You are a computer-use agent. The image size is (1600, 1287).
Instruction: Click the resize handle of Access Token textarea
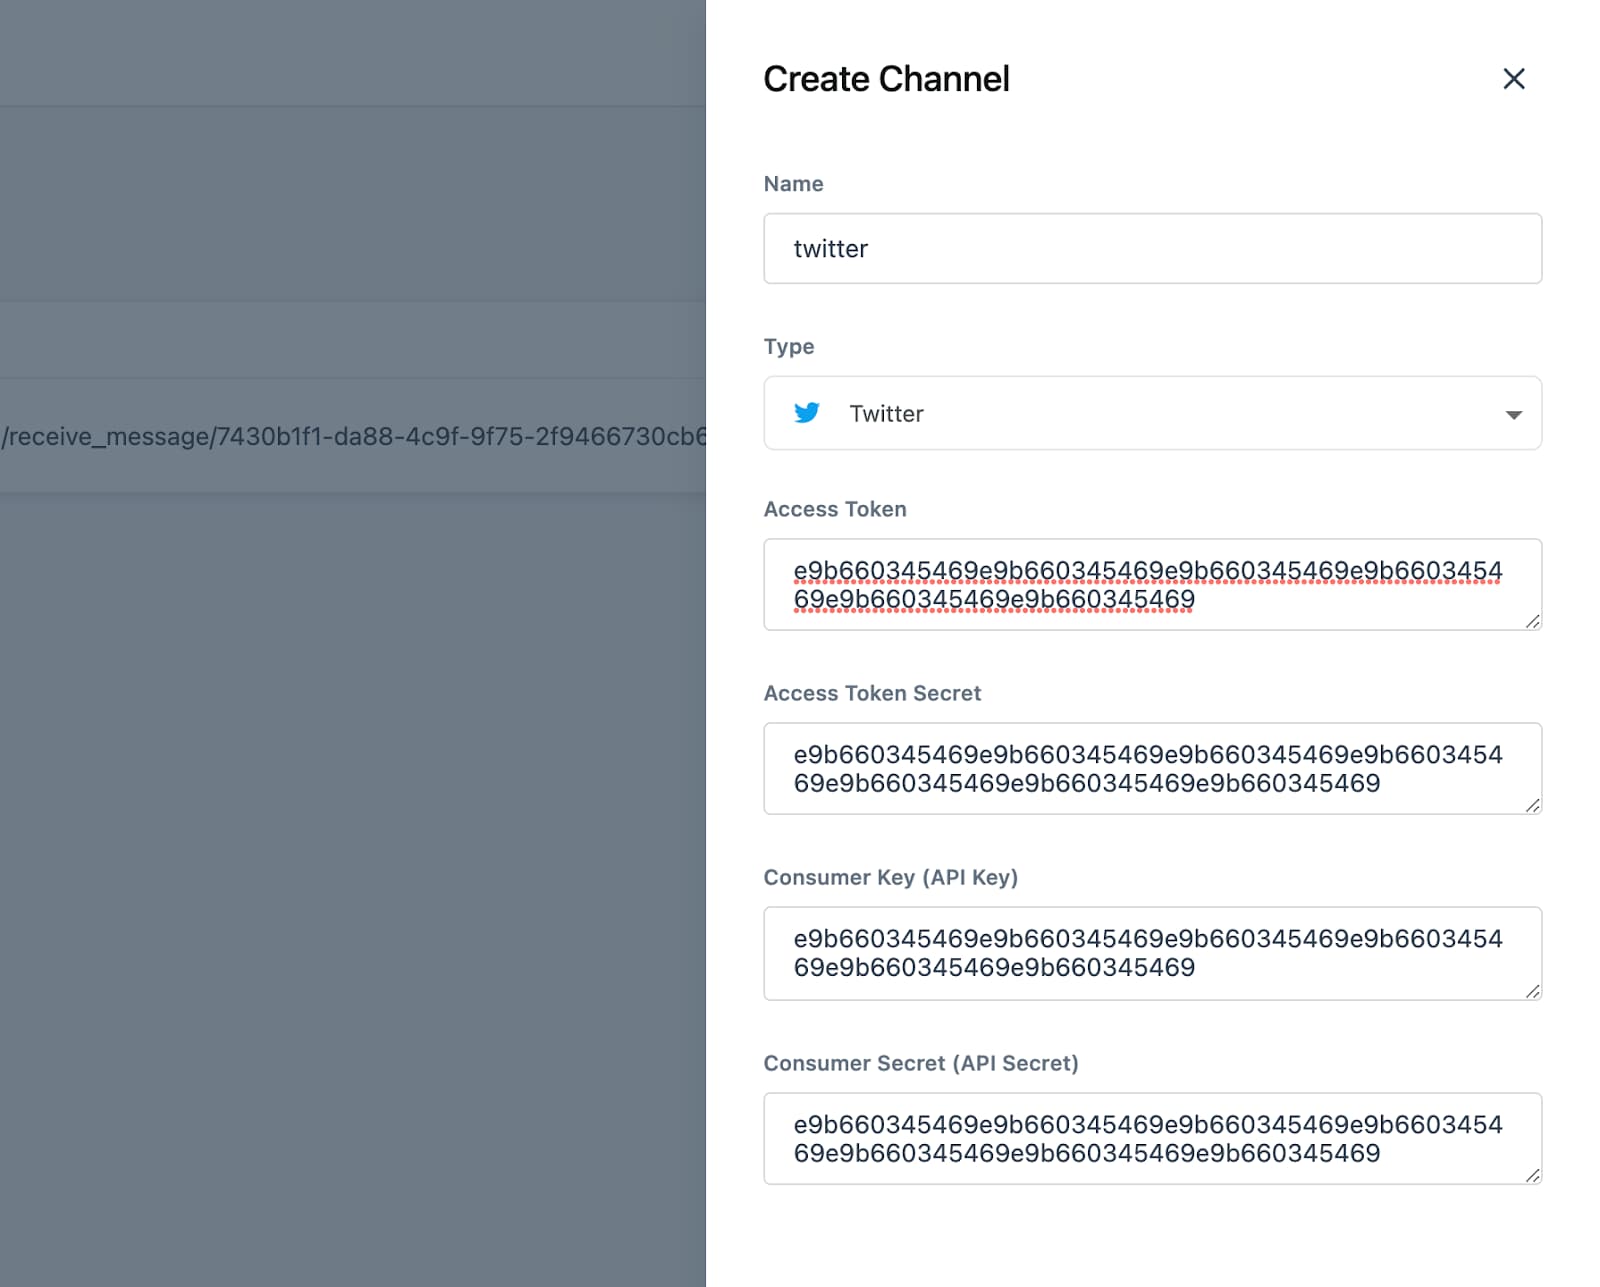[1533, 621]
